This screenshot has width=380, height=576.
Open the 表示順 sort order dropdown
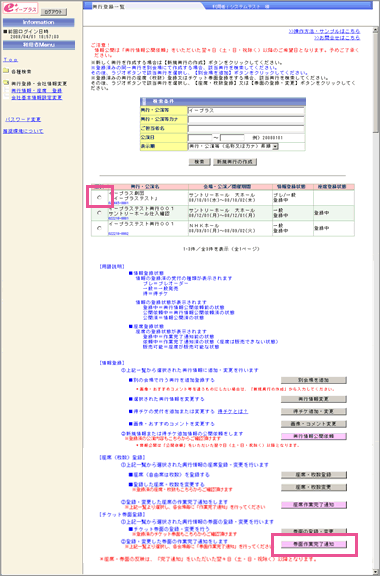coord(233,146)
